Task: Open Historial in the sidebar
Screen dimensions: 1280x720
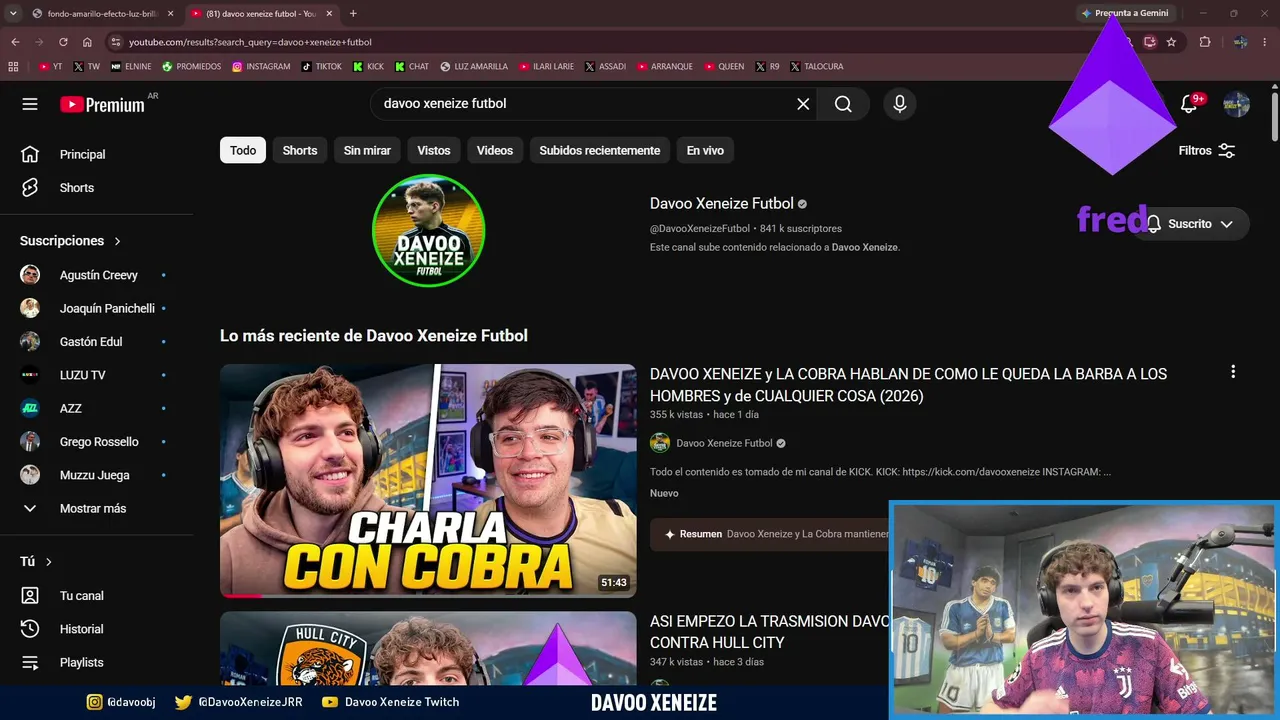Action: [81, 629]
